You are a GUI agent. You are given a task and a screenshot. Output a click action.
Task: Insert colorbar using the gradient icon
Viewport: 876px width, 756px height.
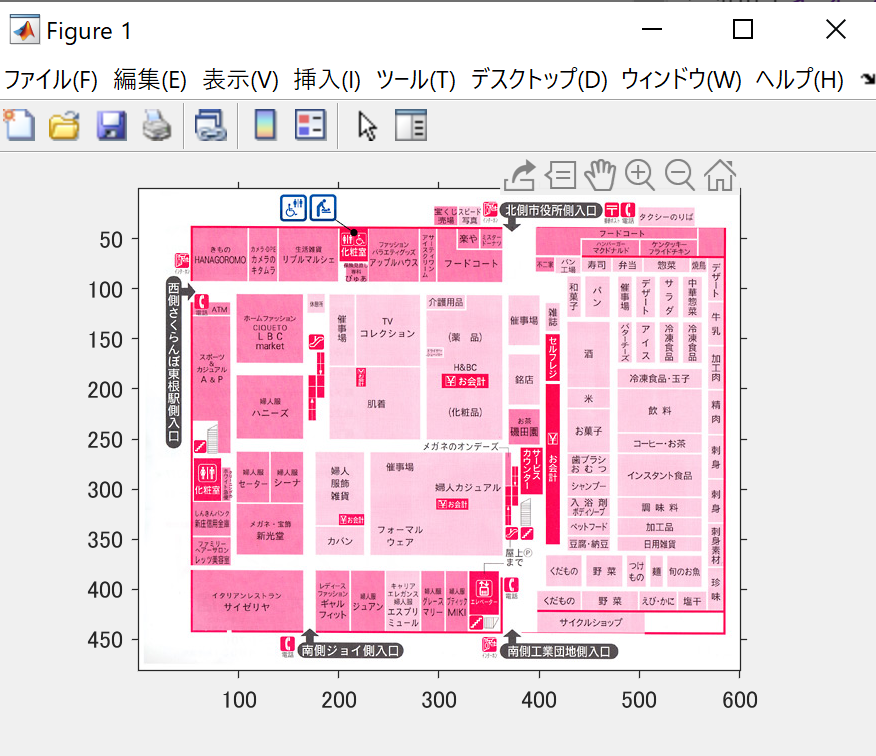click(x=265, y=125)
